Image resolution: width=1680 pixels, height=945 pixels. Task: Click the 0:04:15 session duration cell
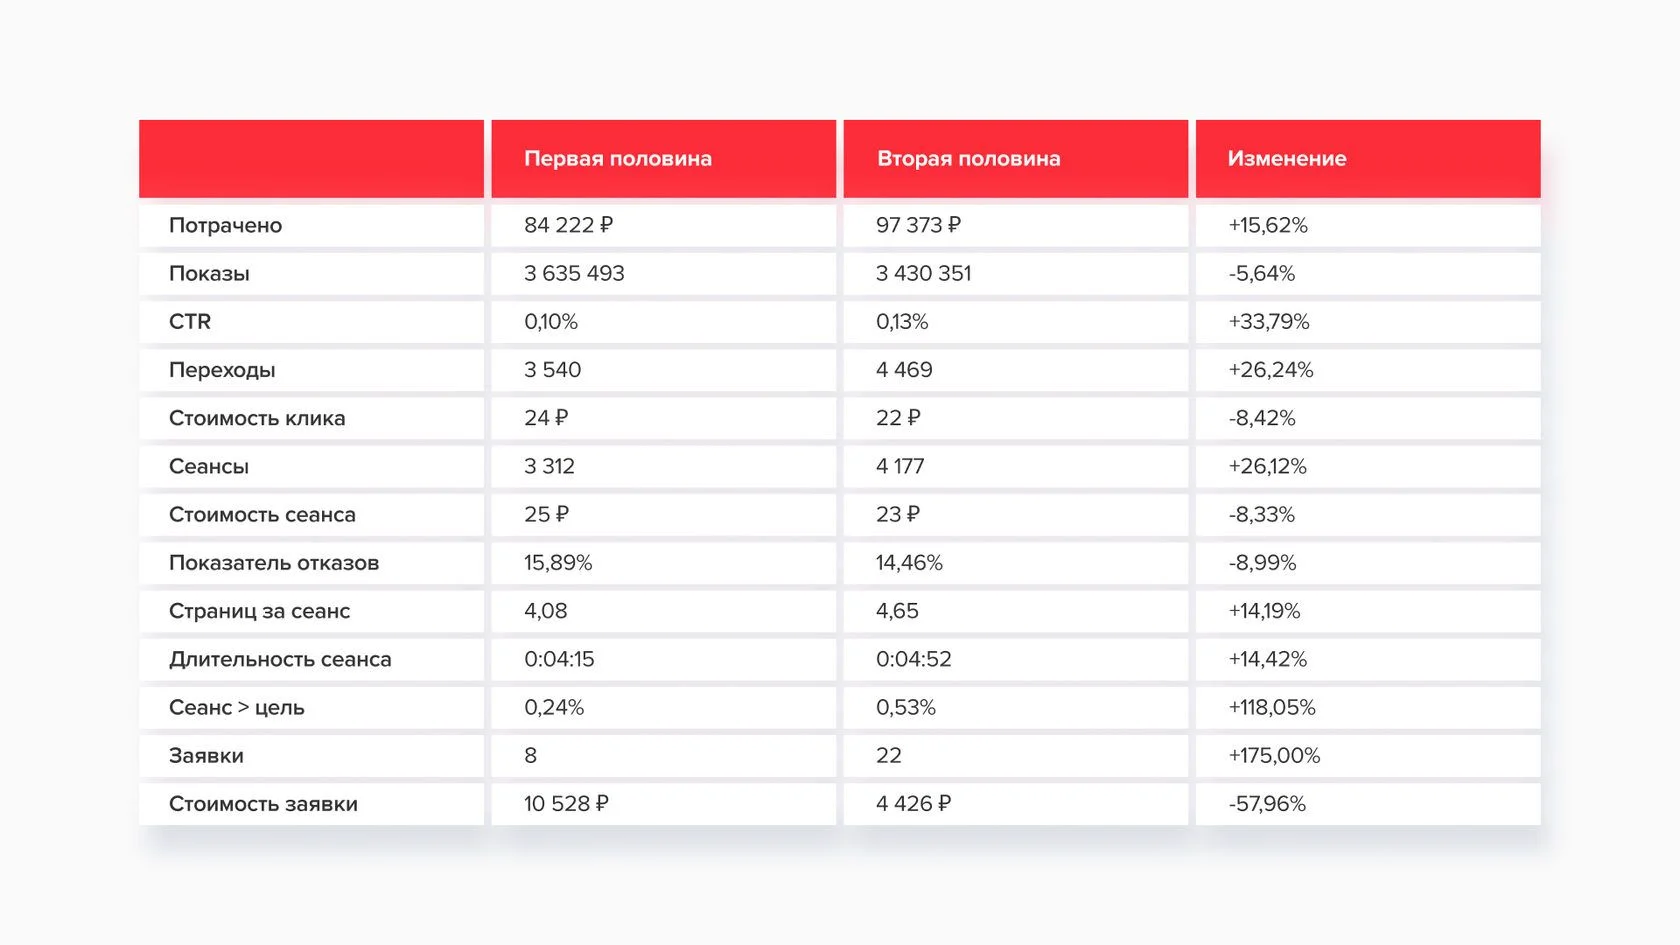[x=559, y=660]
